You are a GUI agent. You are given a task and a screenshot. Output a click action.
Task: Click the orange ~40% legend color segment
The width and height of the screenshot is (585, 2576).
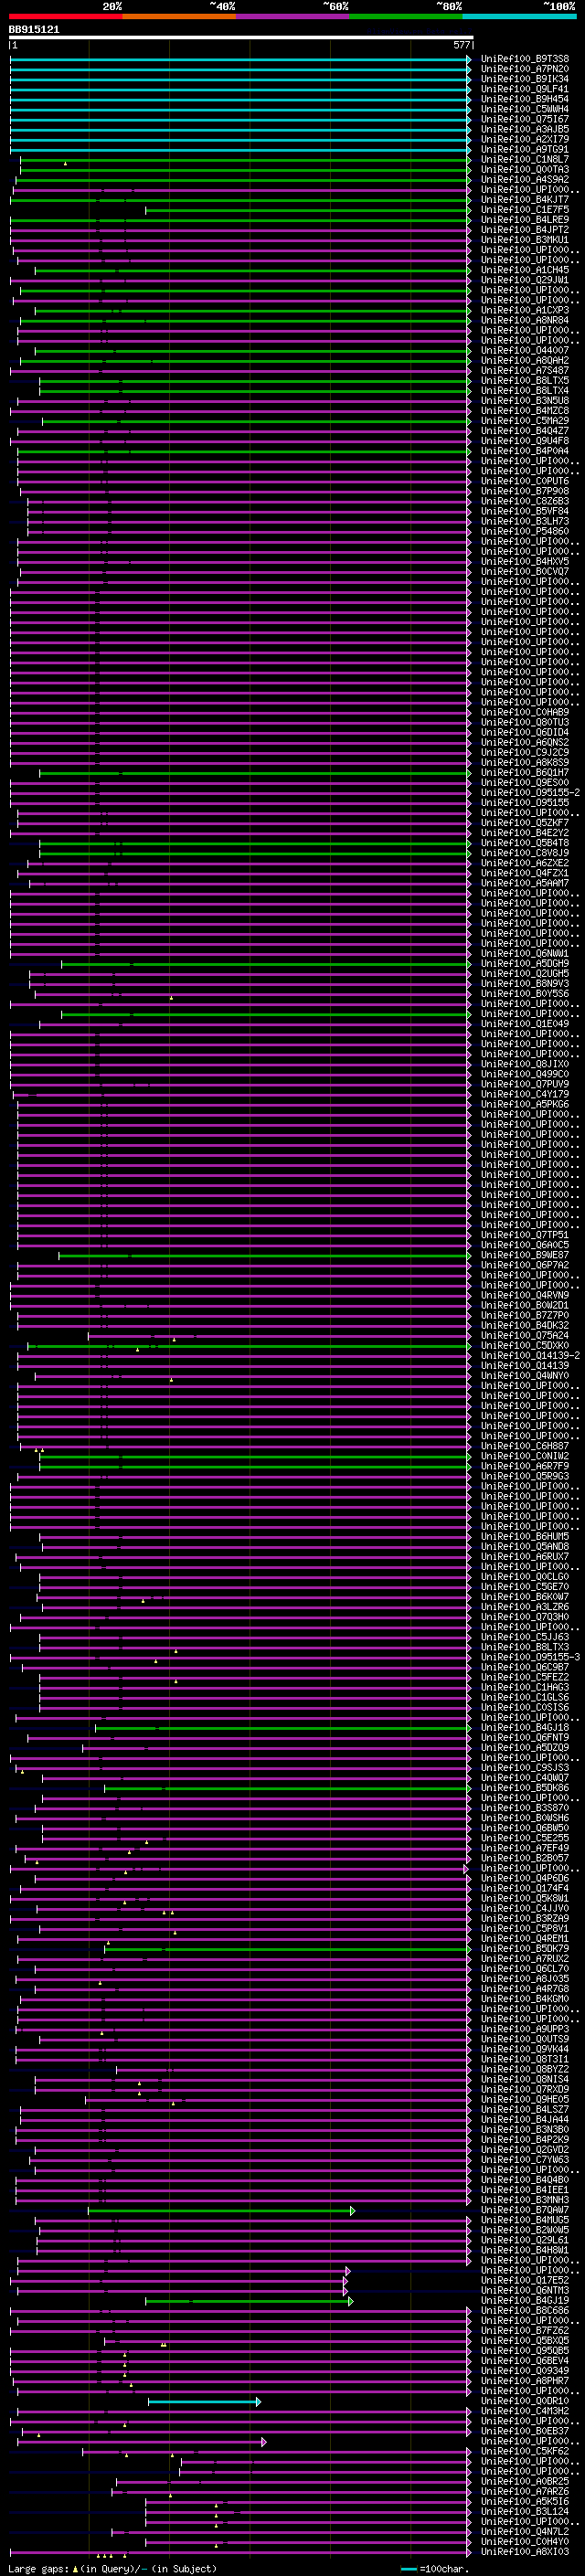179,16
